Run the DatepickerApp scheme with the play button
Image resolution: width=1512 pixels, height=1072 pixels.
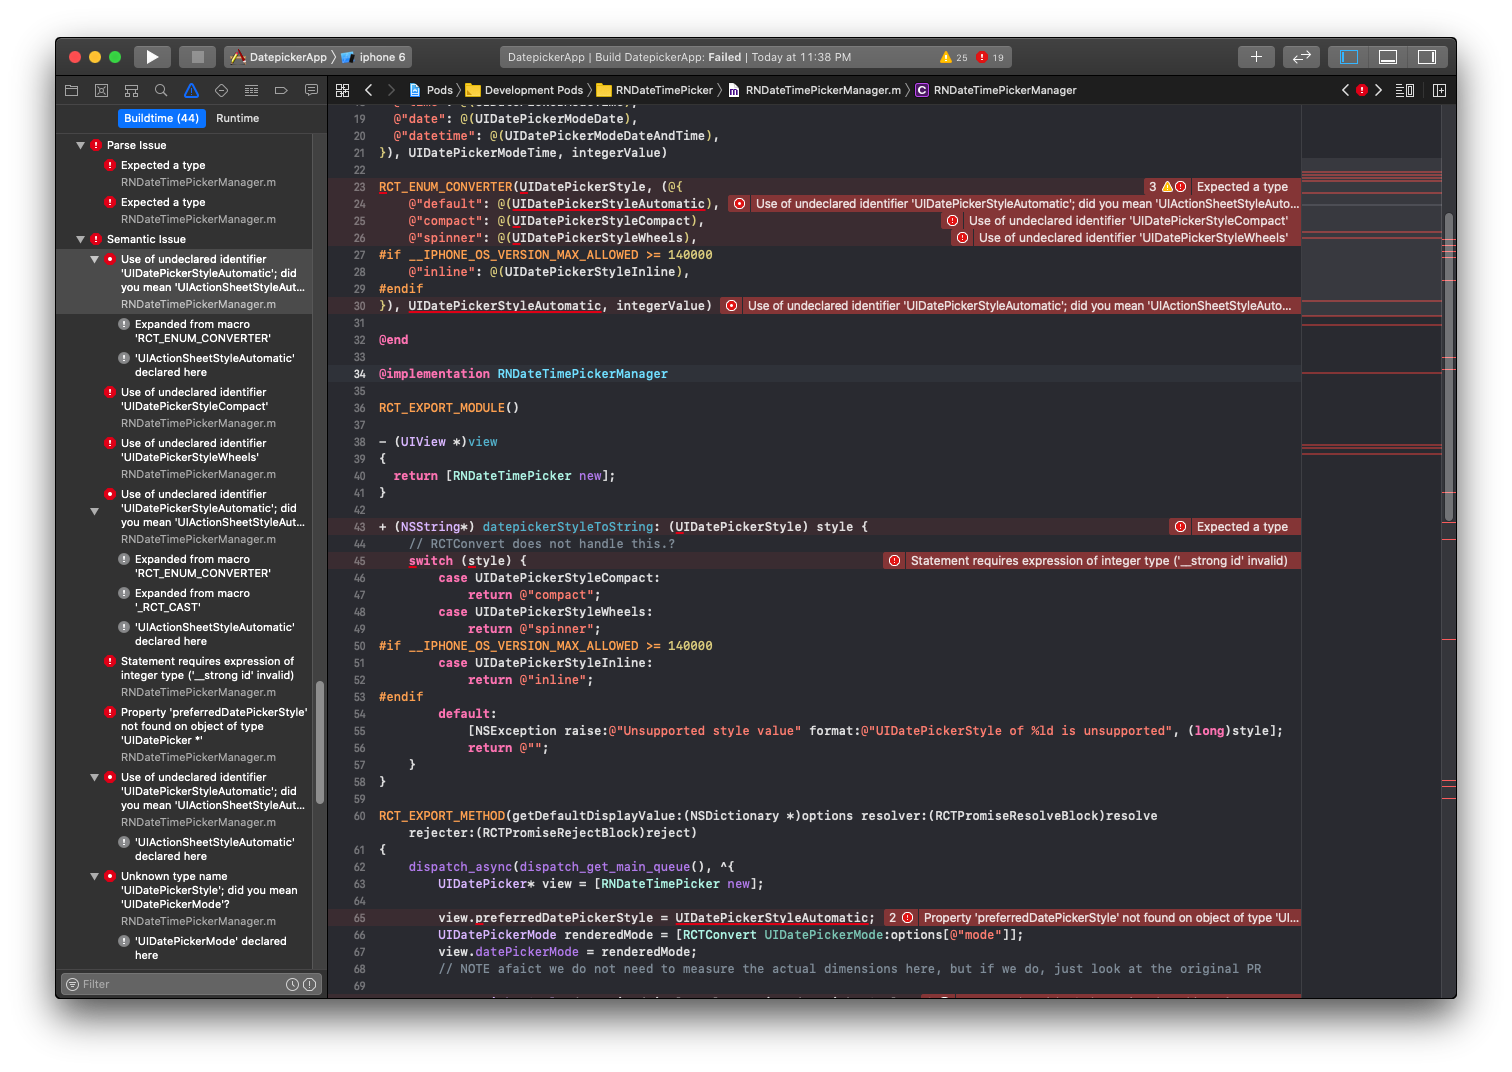click(152, 56)
